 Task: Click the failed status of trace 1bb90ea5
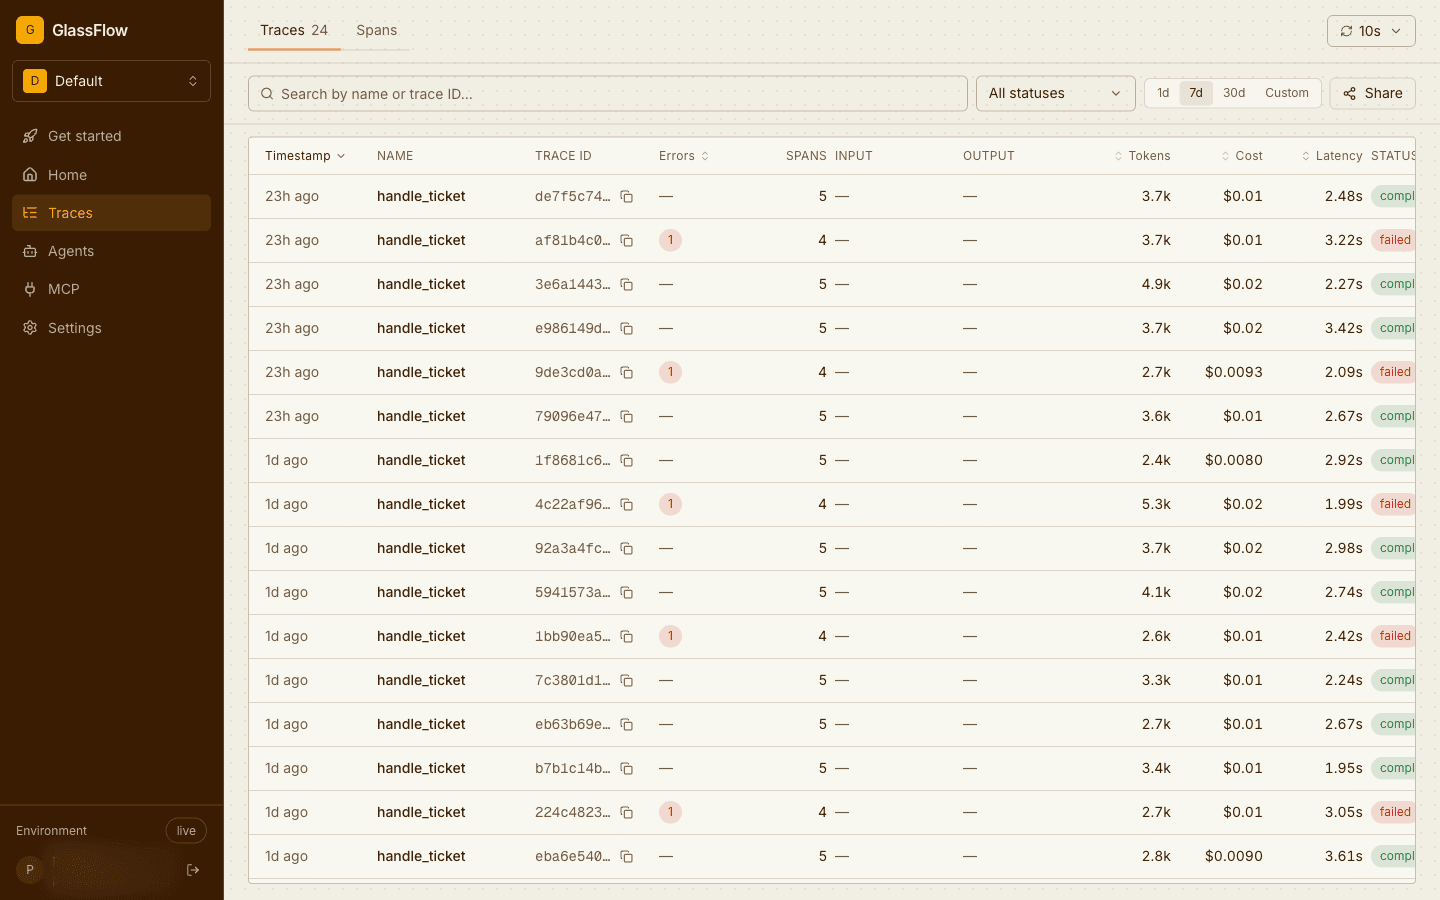[x=1394, y=636]
